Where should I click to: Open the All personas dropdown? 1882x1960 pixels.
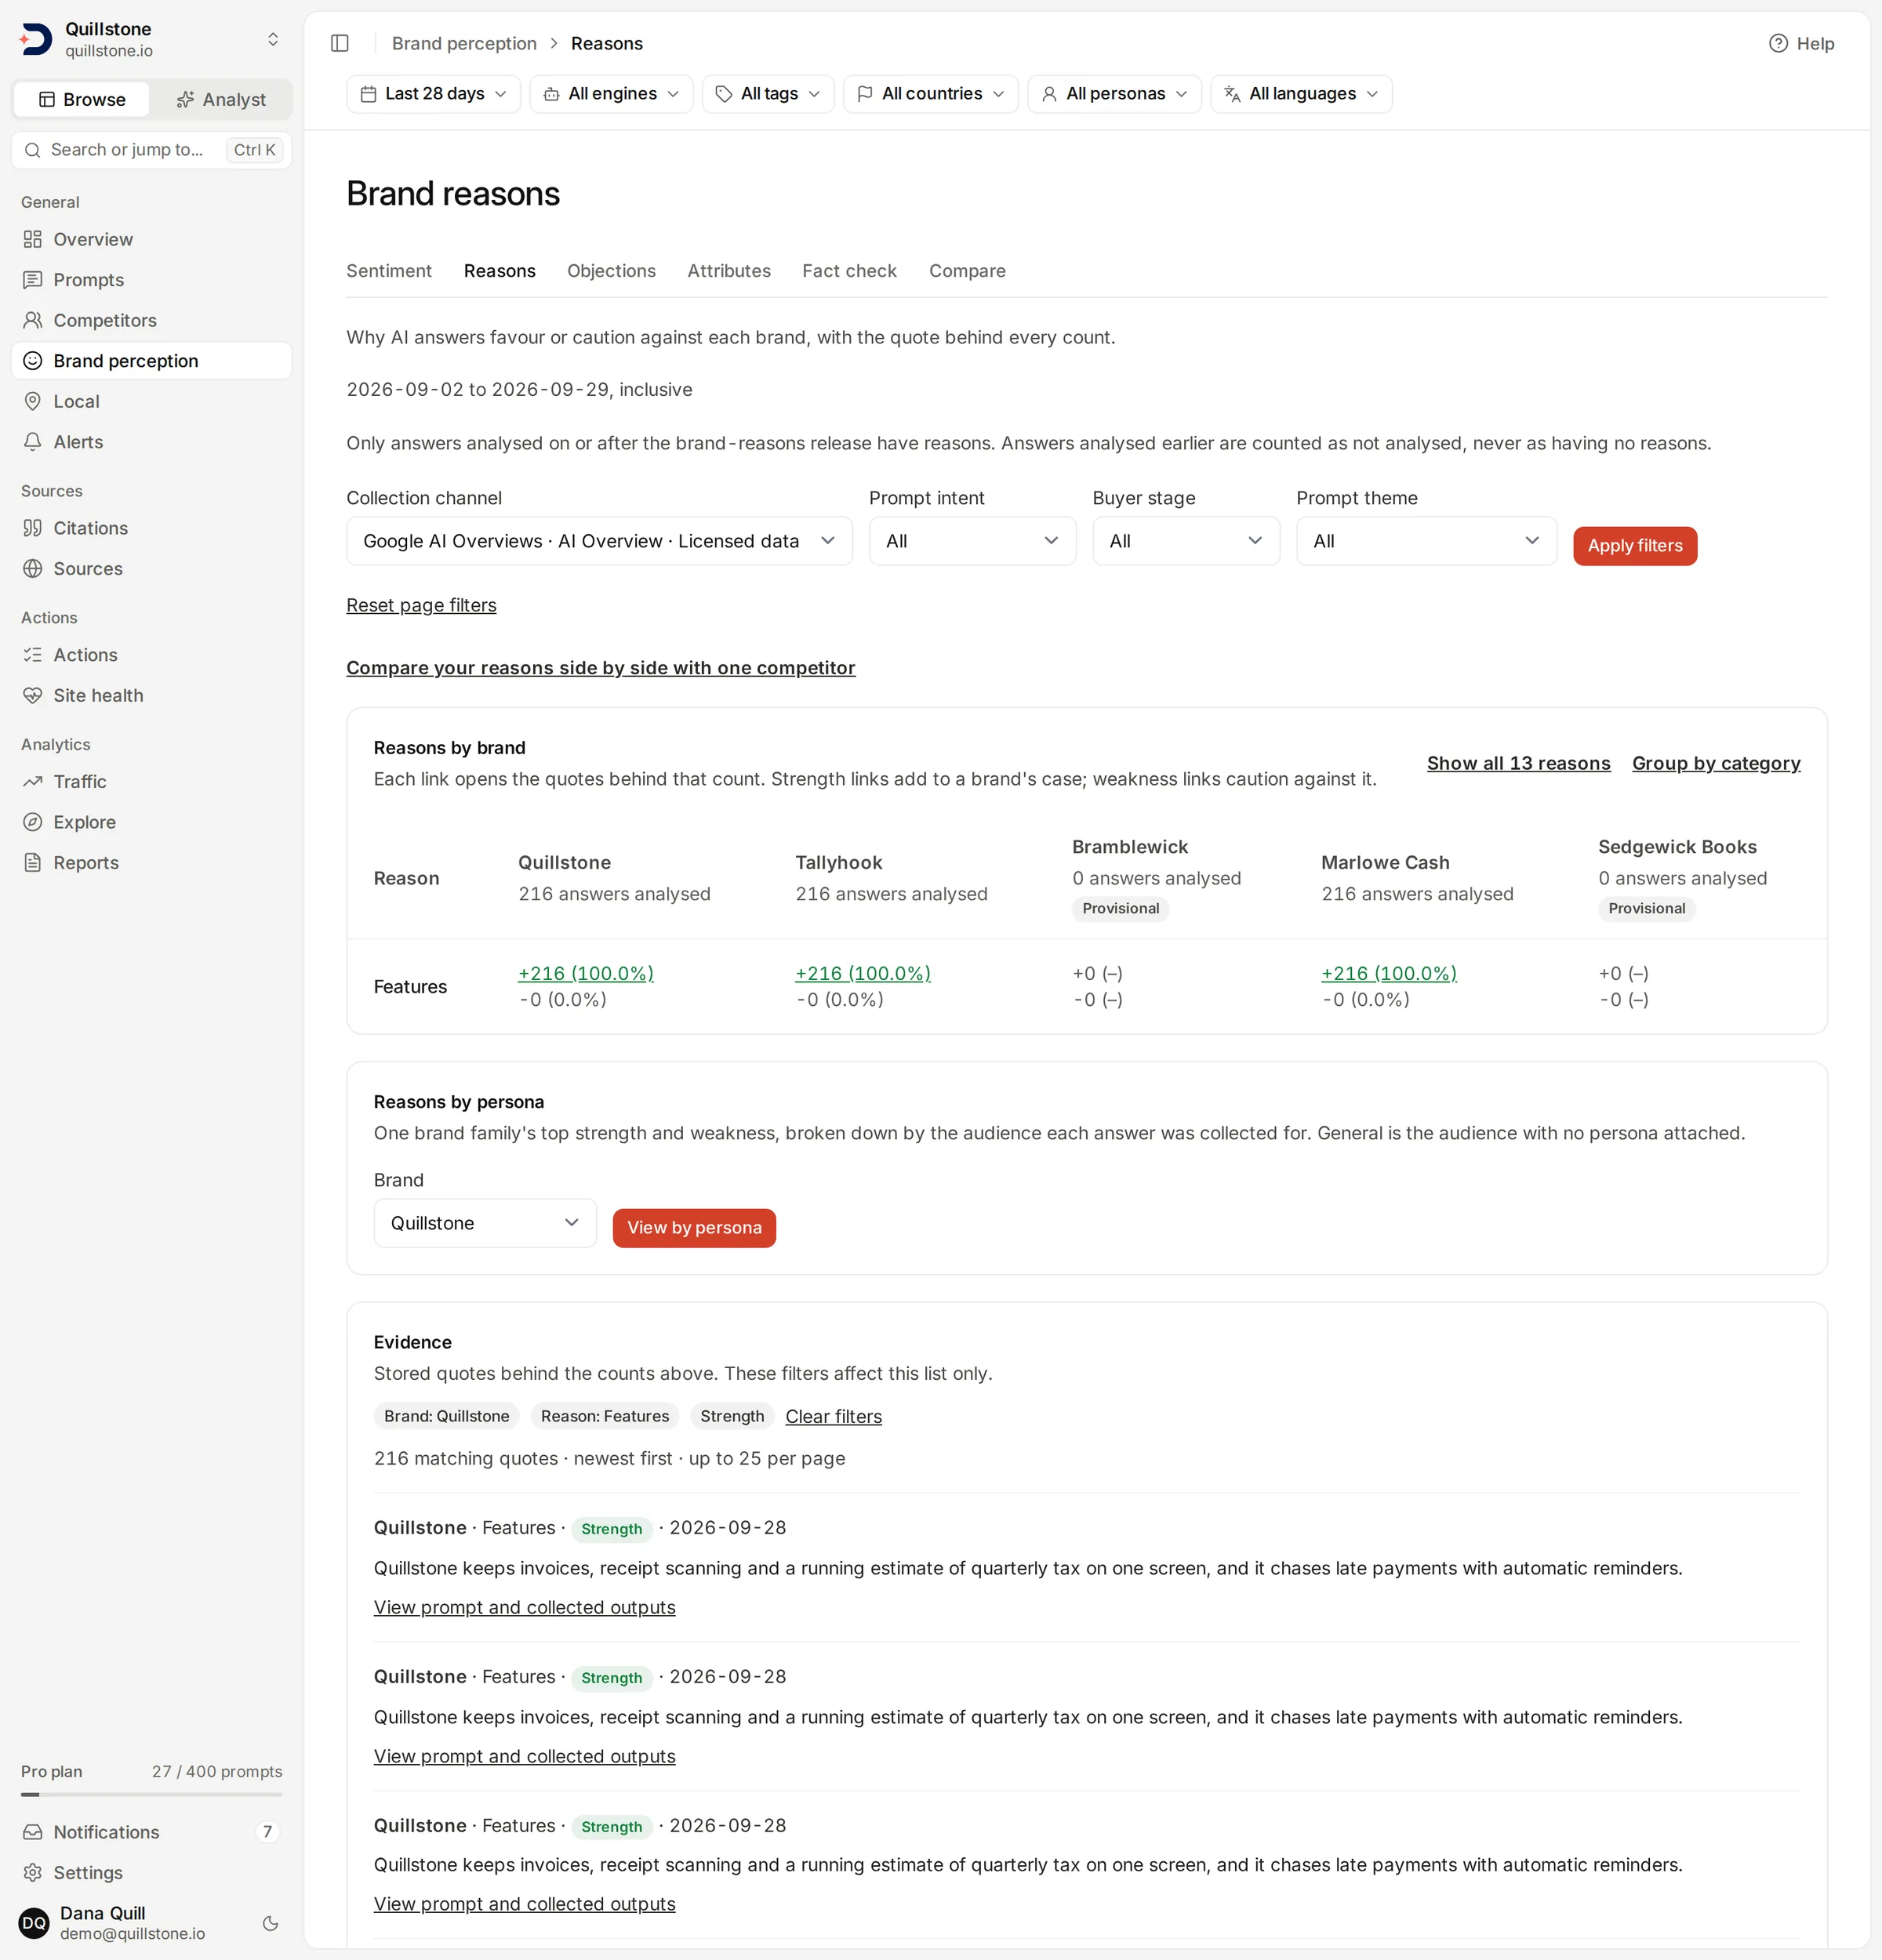click(1114, 94)
